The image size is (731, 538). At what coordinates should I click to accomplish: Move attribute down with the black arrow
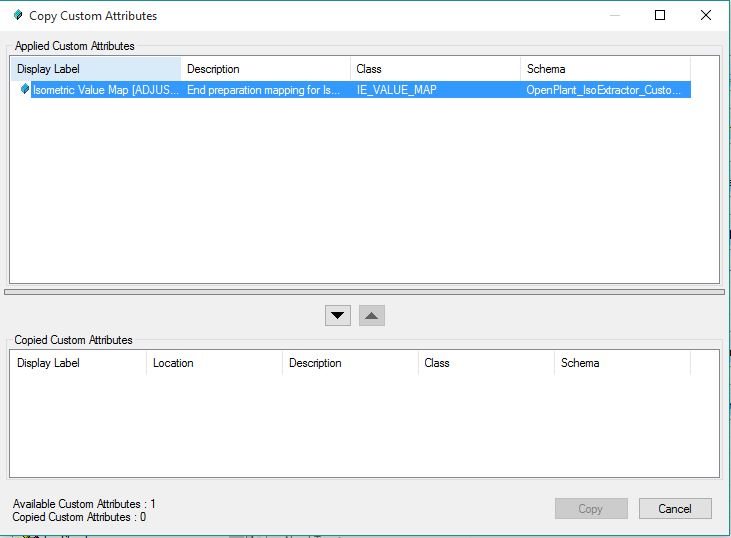[338, 316]
